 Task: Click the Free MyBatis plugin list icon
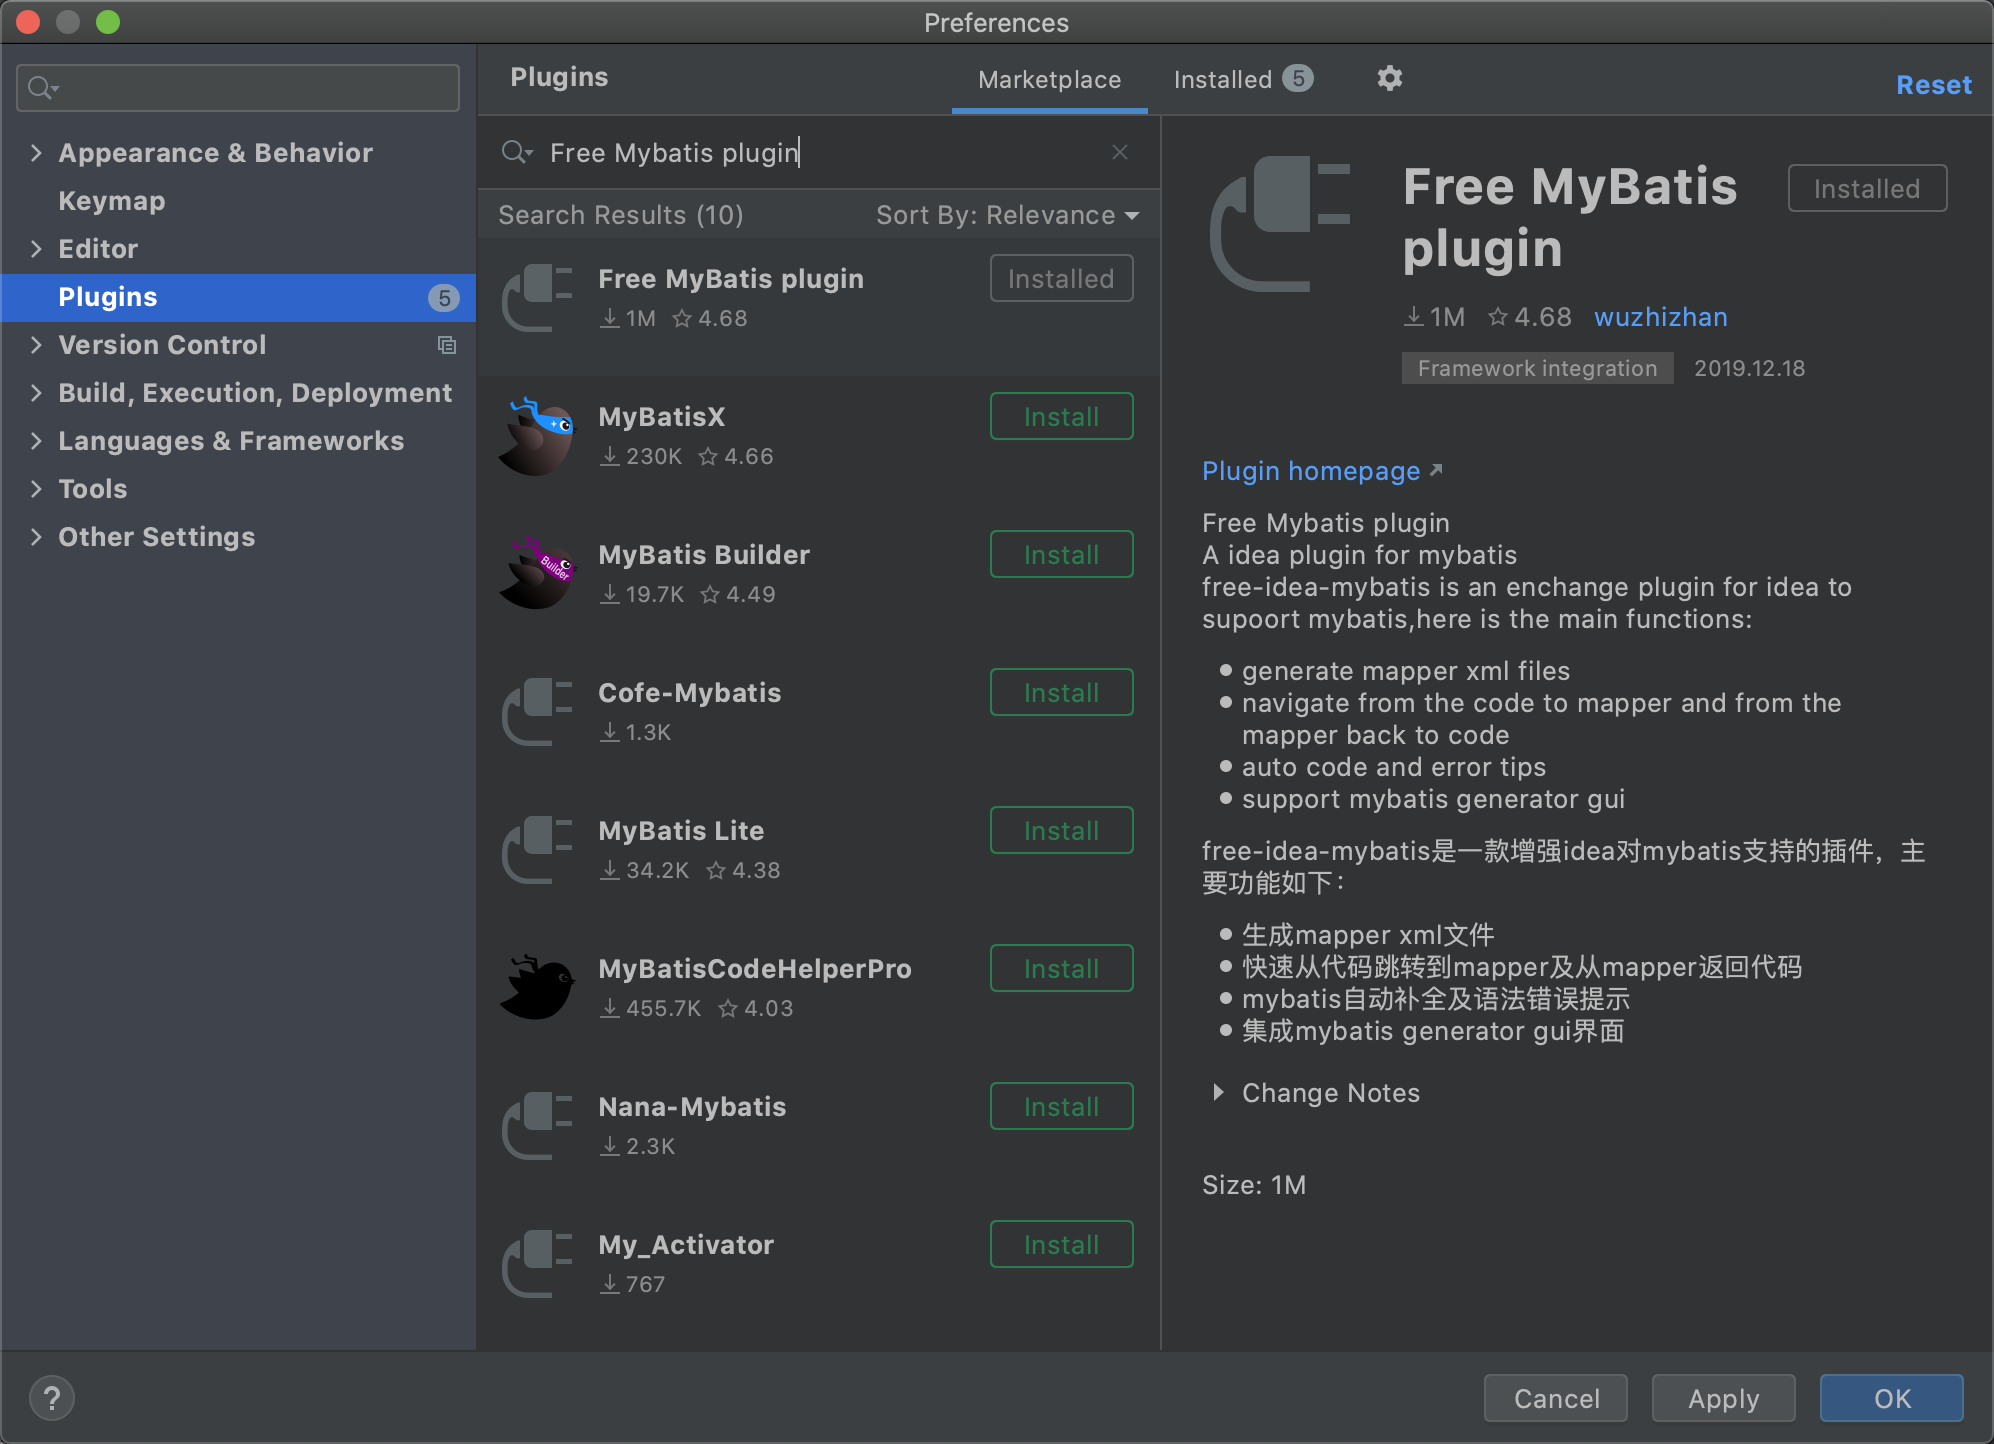[x=537, y=298]
